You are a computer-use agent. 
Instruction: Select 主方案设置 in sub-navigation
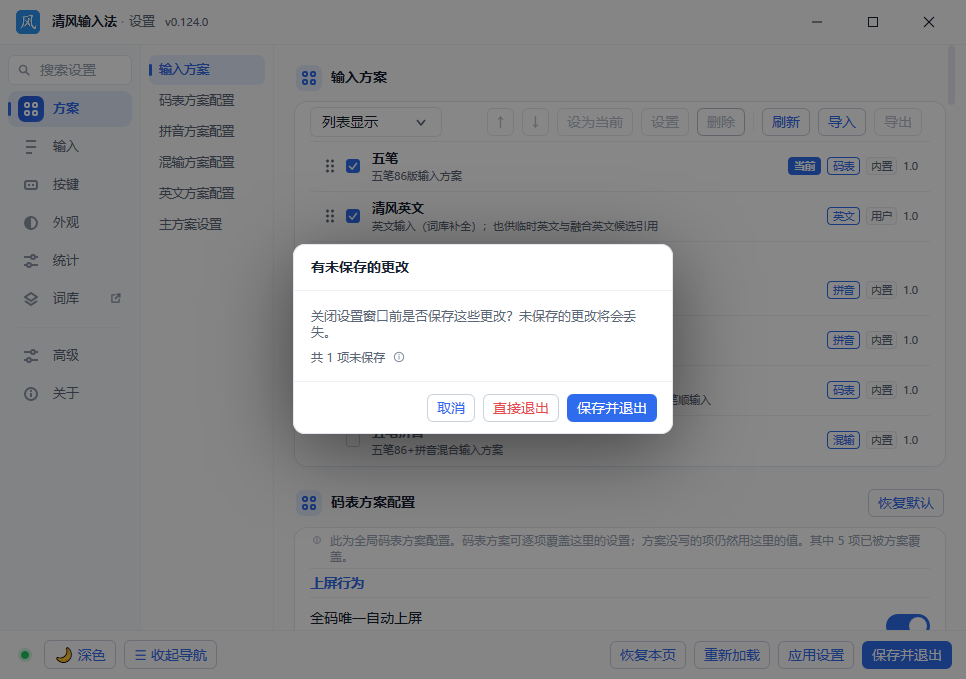(190, 224)
